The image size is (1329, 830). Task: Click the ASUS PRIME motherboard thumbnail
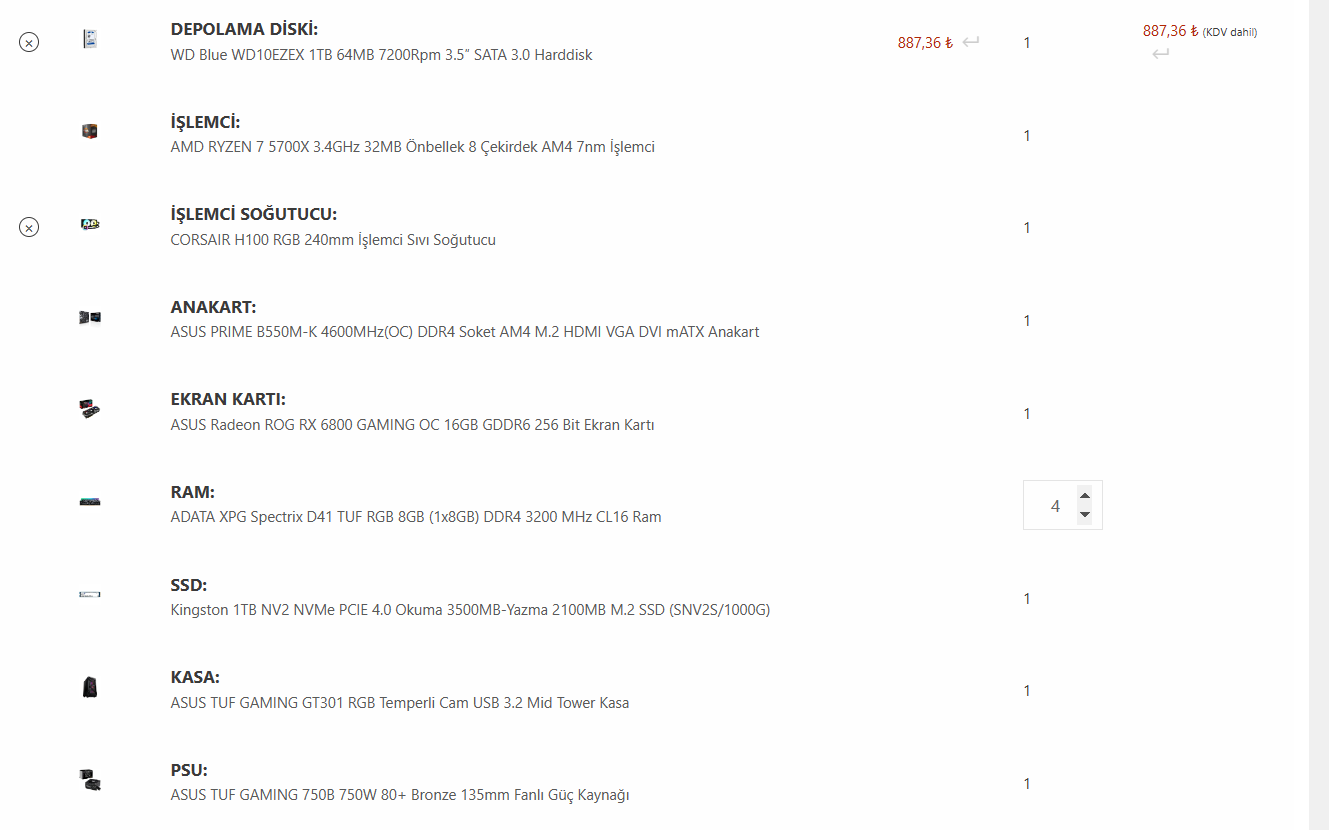pyautogui.click(x=90, y=317)
